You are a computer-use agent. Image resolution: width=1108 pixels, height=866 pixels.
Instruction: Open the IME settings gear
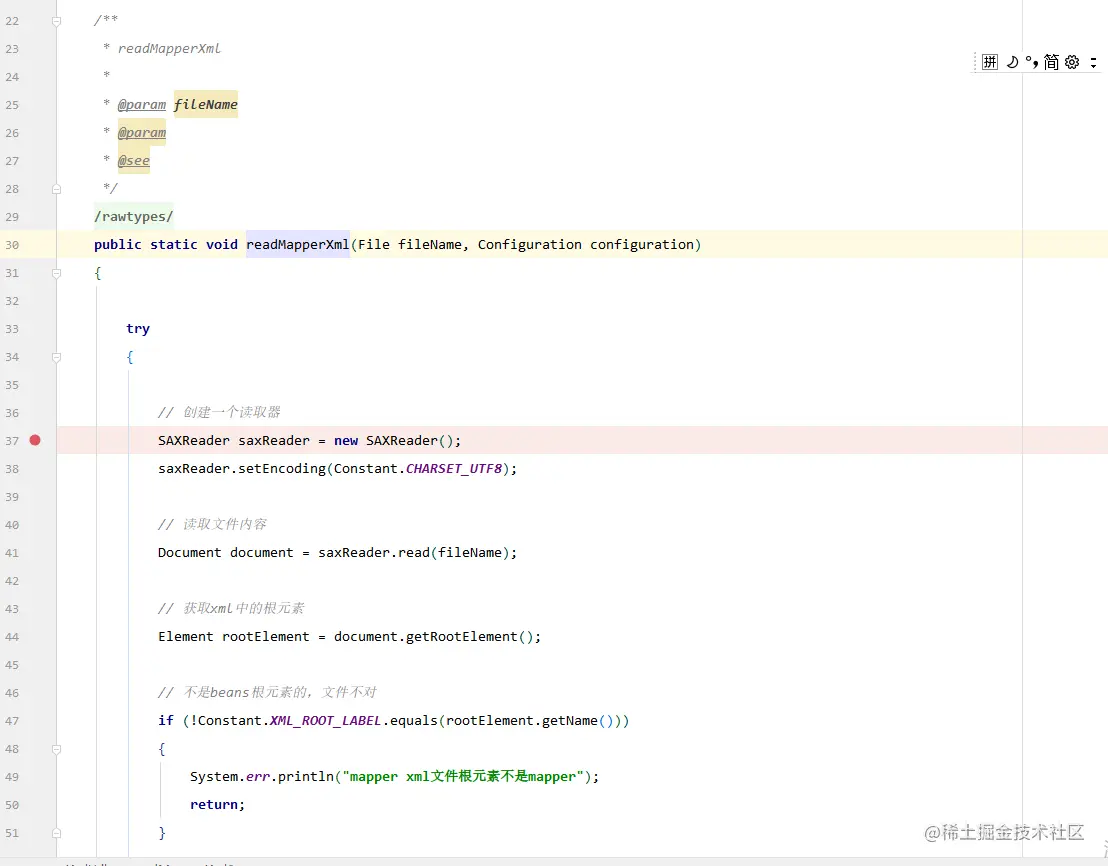pos(1072,62)
